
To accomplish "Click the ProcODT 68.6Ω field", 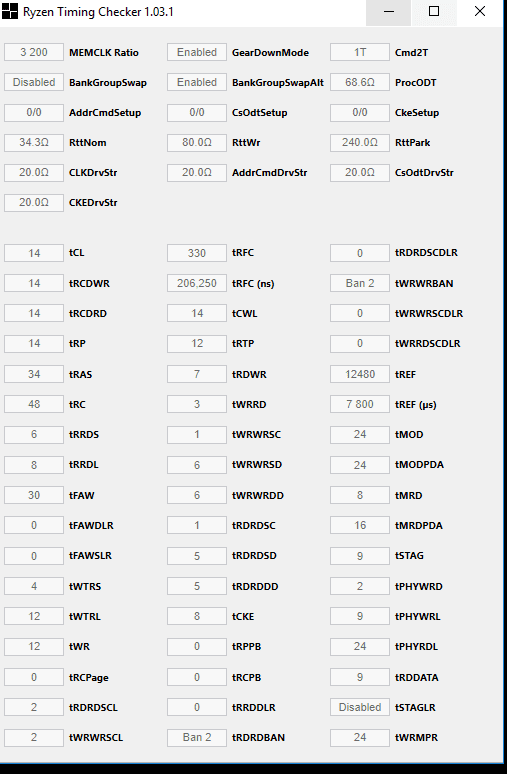I will [360, 82].
